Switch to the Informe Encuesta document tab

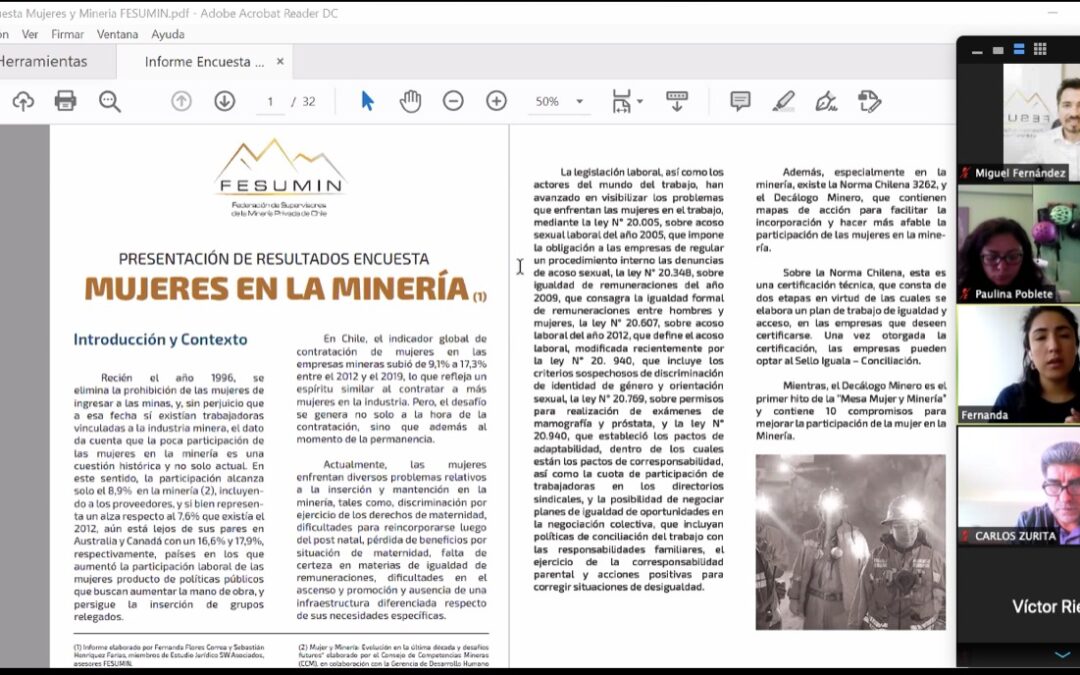pyautogui.click(x=197, y=62)
